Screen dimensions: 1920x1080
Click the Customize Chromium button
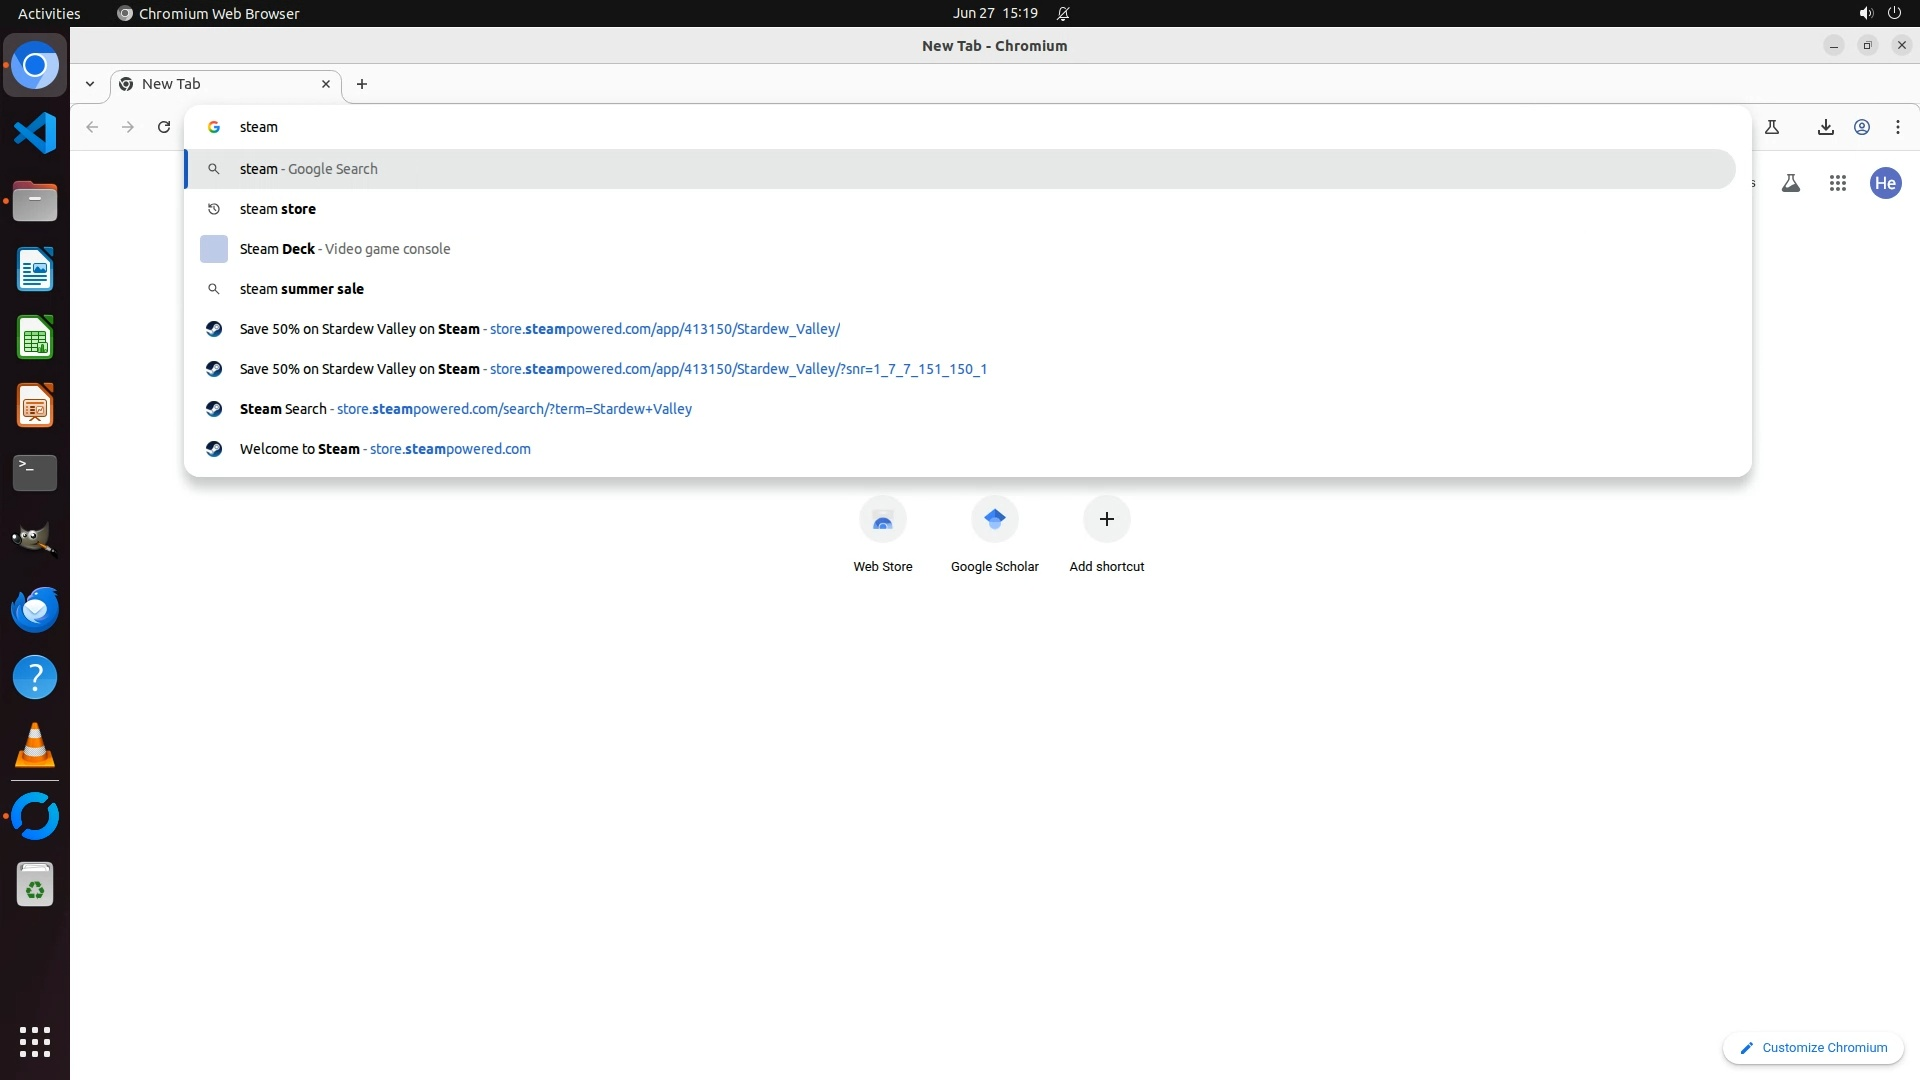coord(1812,1047)
